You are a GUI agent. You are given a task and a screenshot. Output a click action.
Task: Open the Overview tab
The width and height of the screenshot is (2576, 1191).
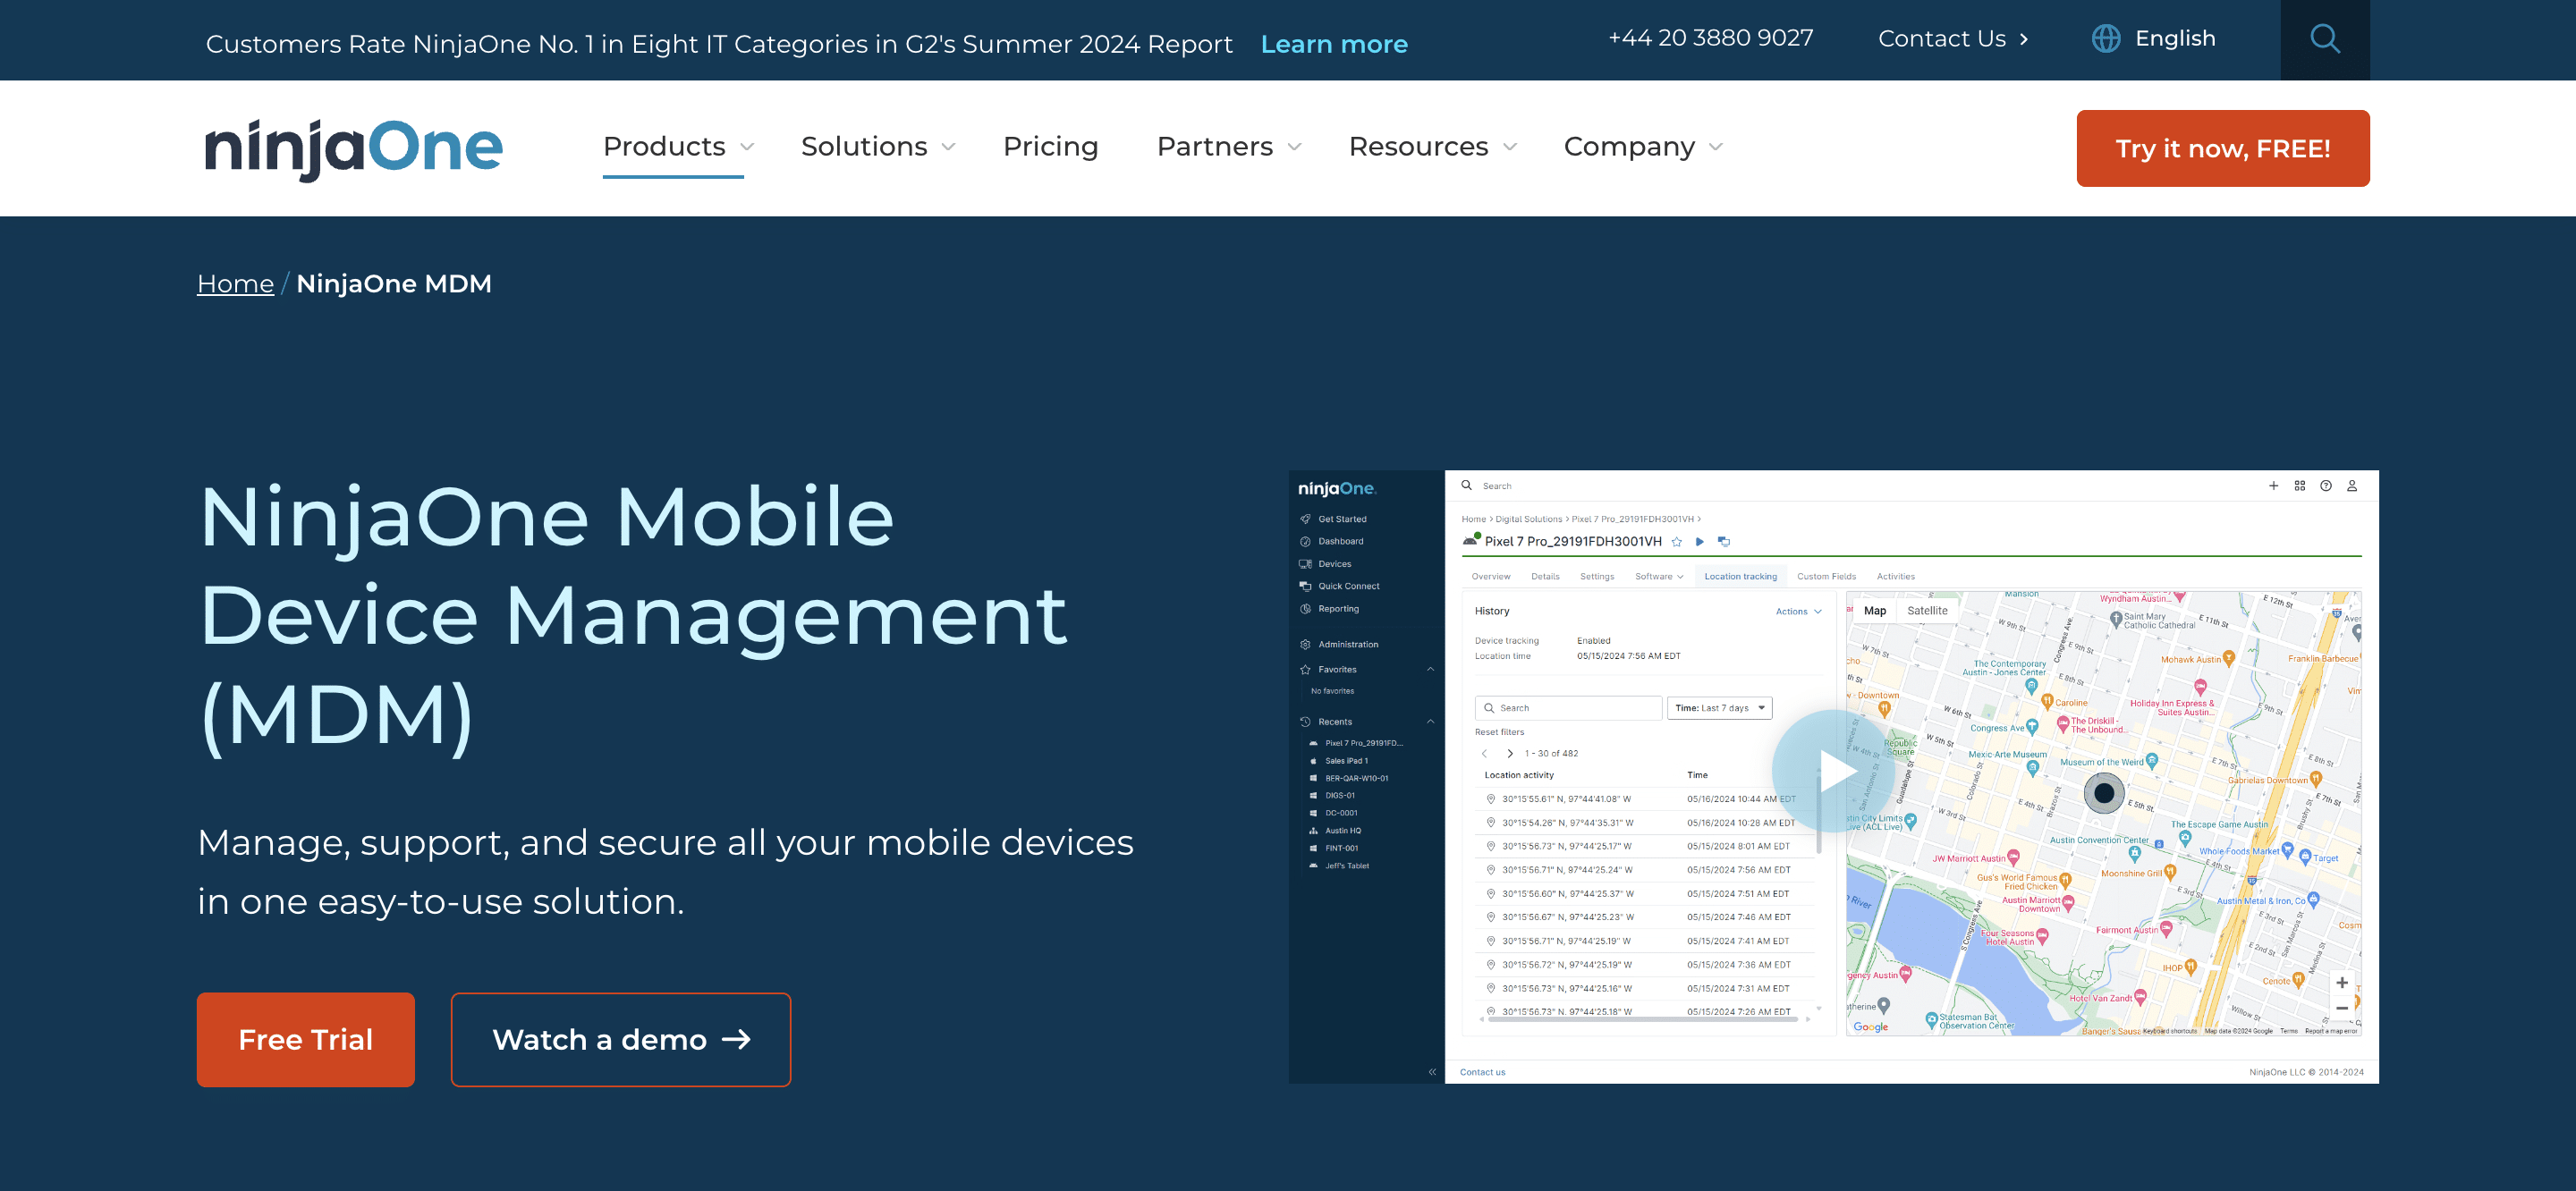pos(1491,576)
